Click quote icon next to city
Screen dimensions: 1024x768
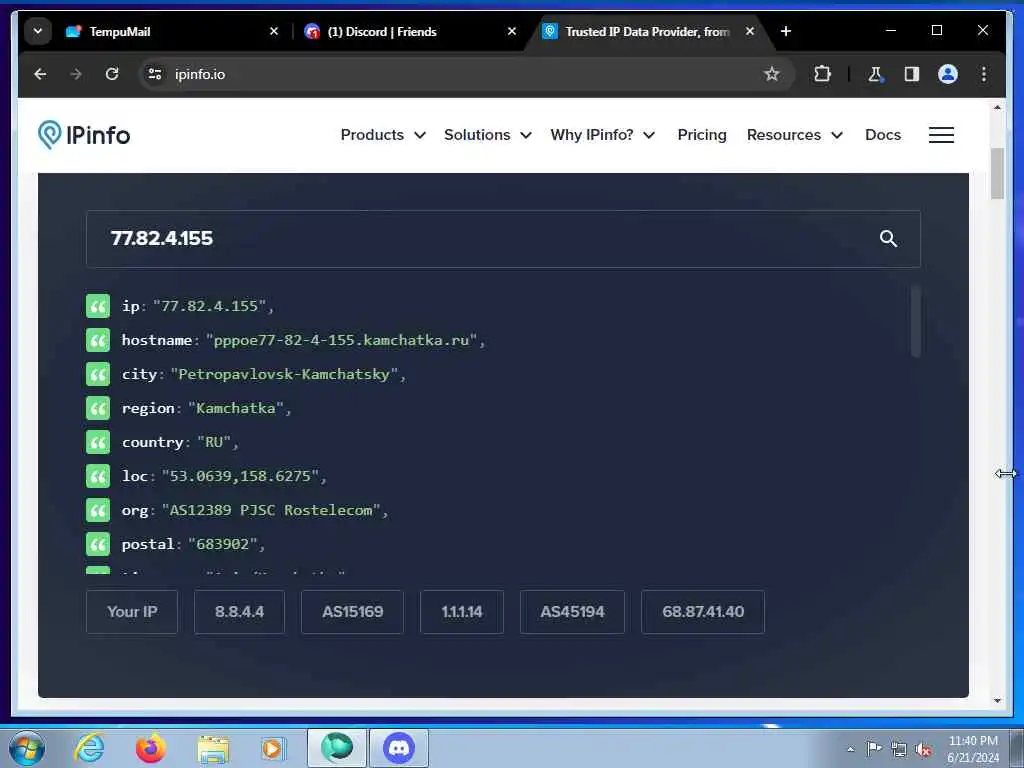tap(98, 374)
